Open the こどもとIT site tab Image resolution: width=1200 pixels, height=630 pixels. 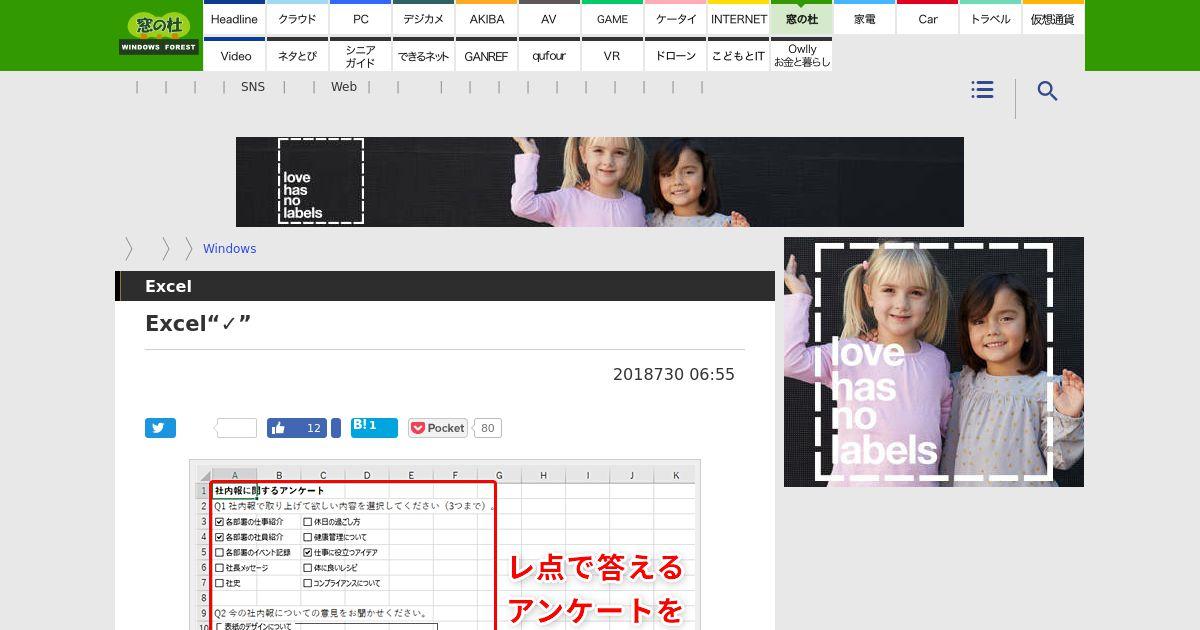pyautogui.click(x=738, y=56)
